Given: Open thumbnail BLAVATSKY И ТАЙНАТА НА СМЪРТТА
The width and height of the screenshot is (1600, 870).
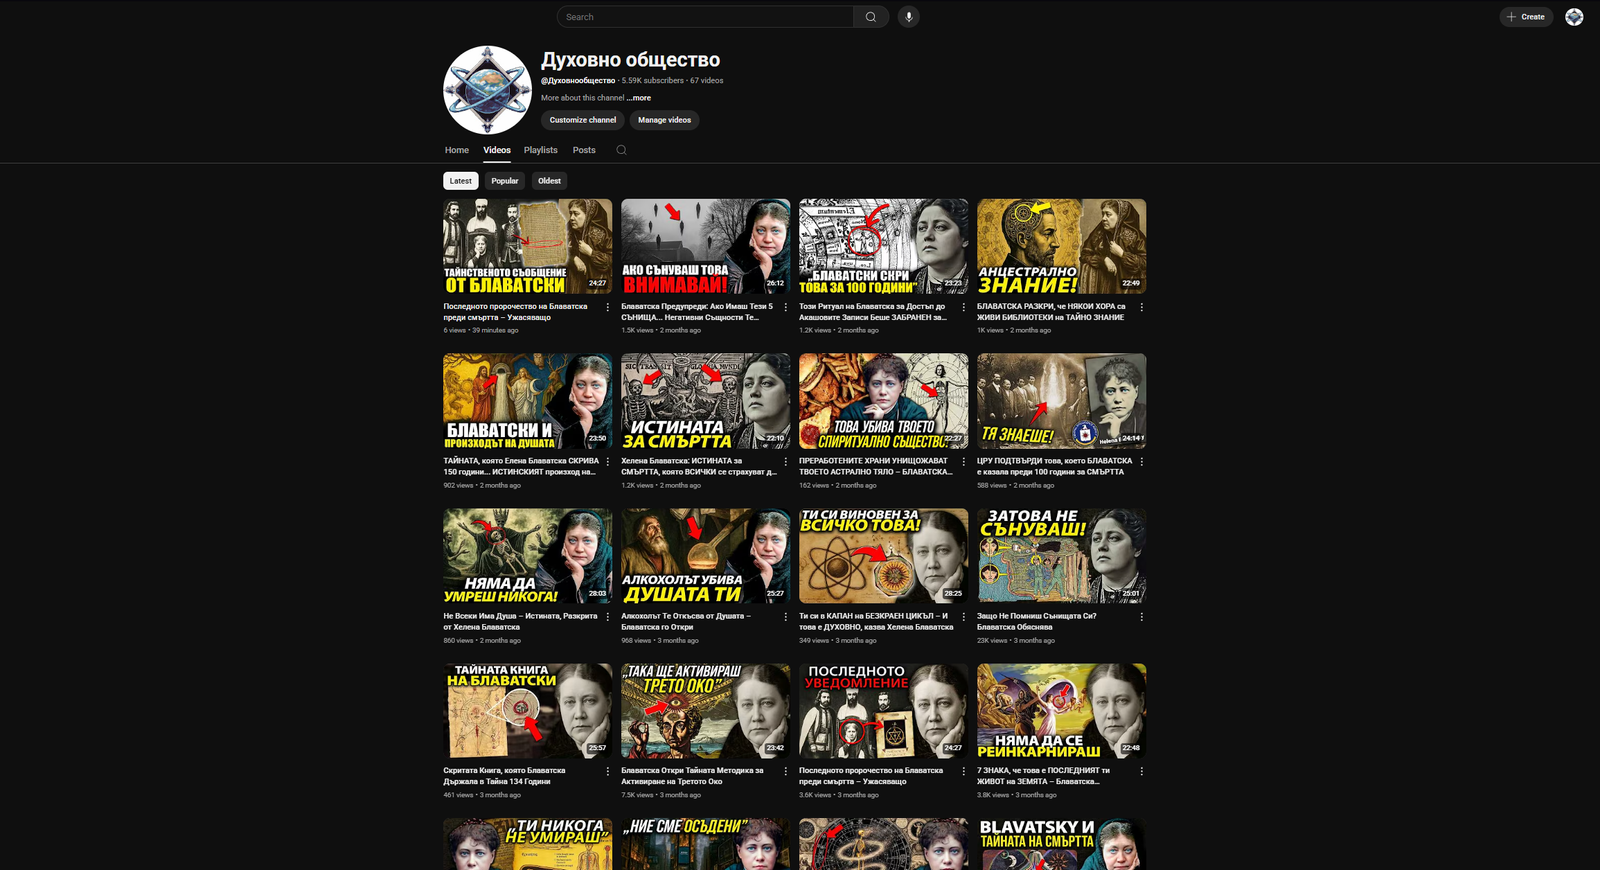Looking at the screenshot, I should click(1062, 844).
